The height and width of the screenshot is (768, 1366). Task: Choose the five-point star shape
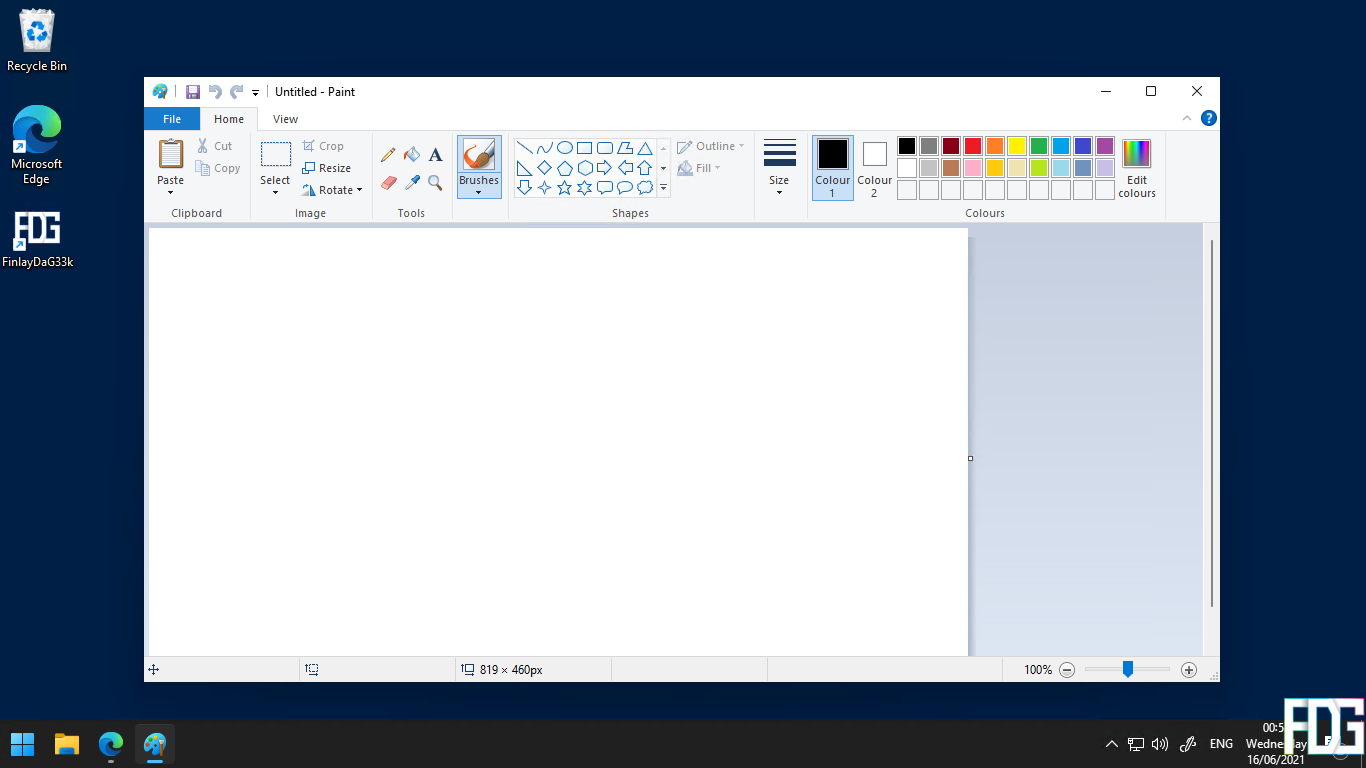[x=564, y=188]
